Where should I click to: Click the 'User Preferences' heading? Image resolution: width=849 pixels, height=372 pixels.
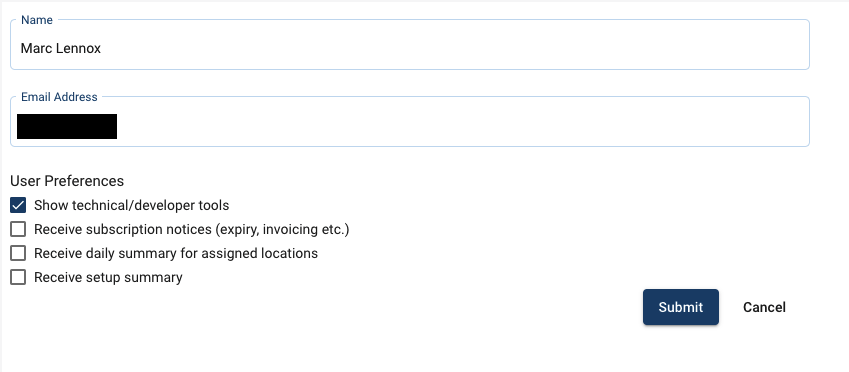coord(67,180)
